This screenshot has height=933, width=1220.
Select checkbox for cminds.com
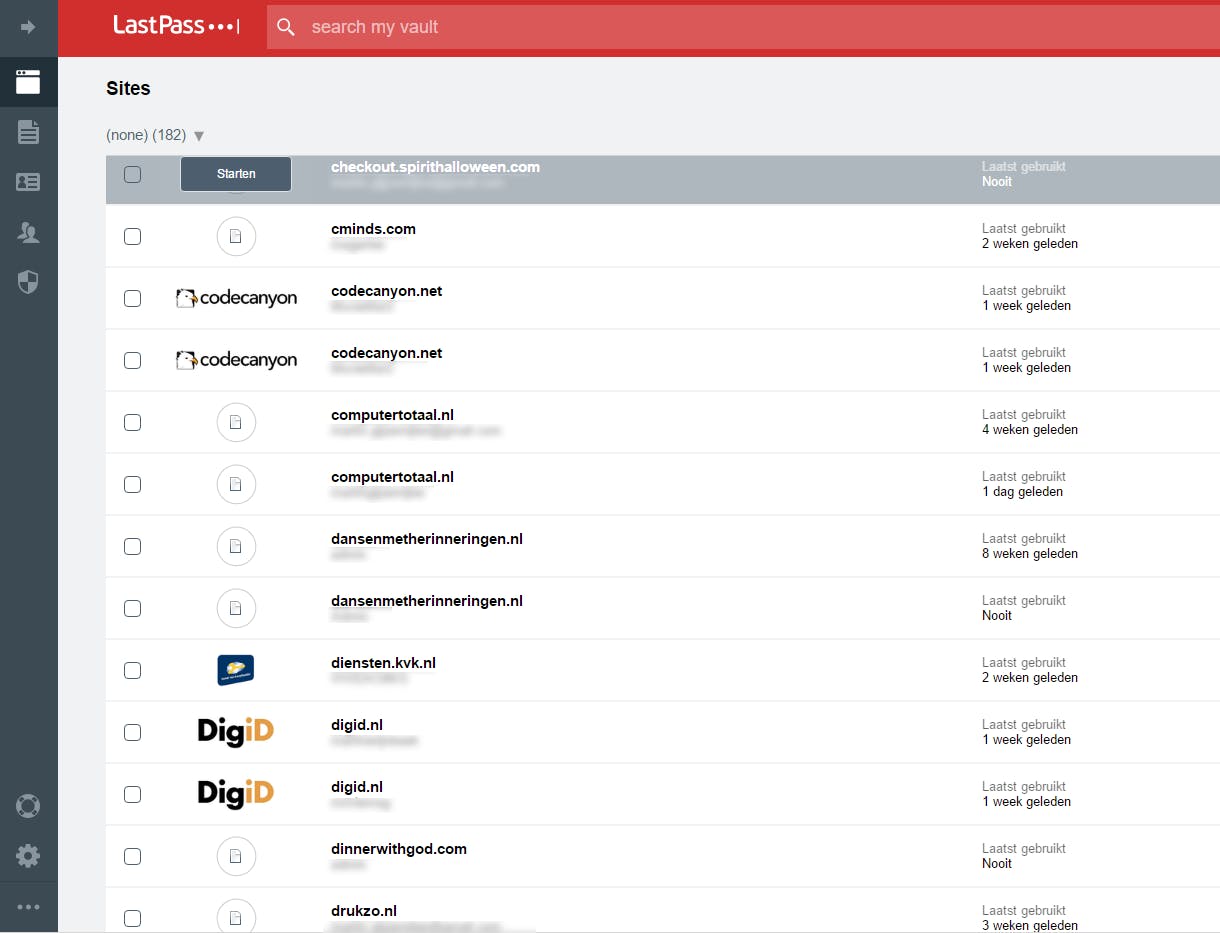[132, 236]
